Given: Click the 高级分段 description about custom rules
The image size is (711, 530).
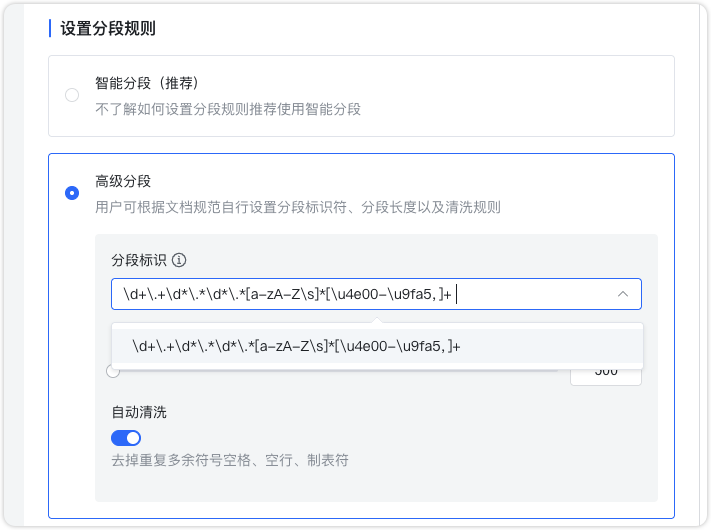Looking at the screenshot, I should 298,207.
